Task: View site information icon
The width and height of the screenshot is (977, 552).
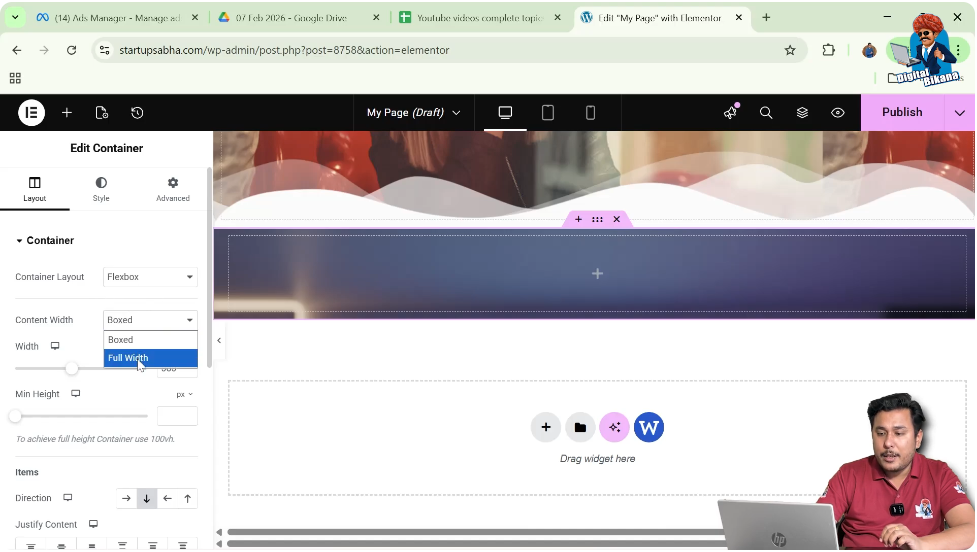Action: click(105, 50)
